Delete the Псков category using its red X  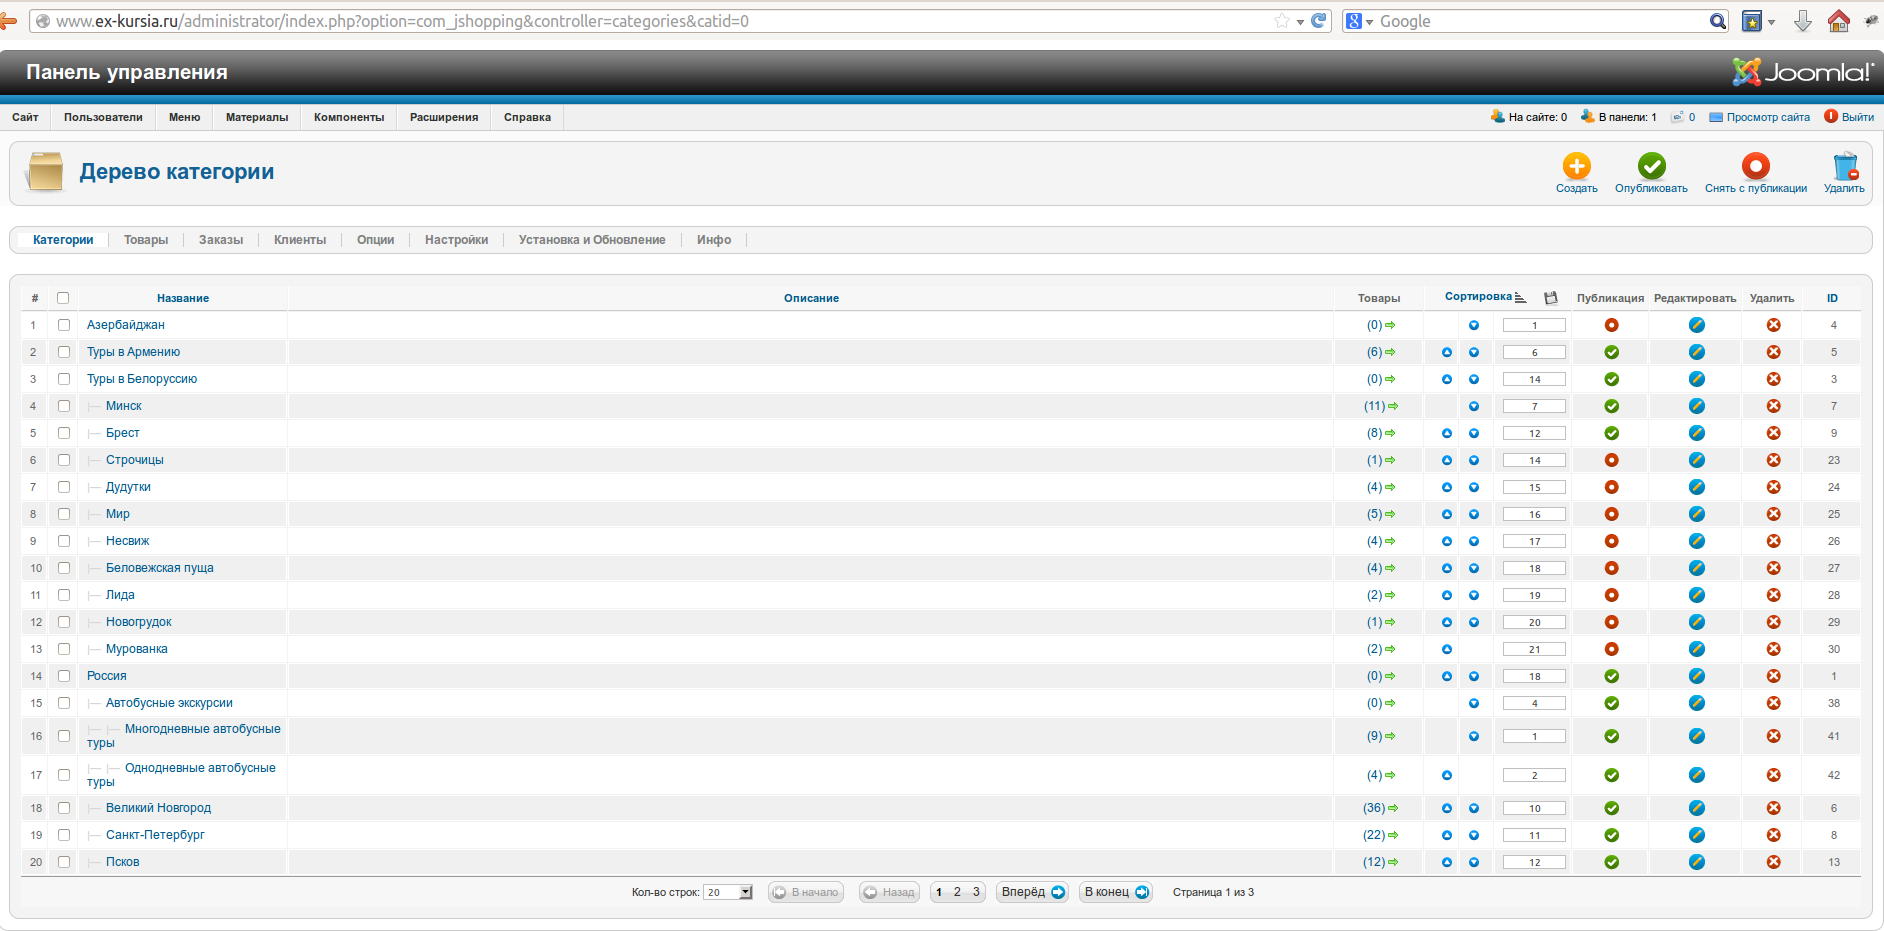[x=1773, y=862]
